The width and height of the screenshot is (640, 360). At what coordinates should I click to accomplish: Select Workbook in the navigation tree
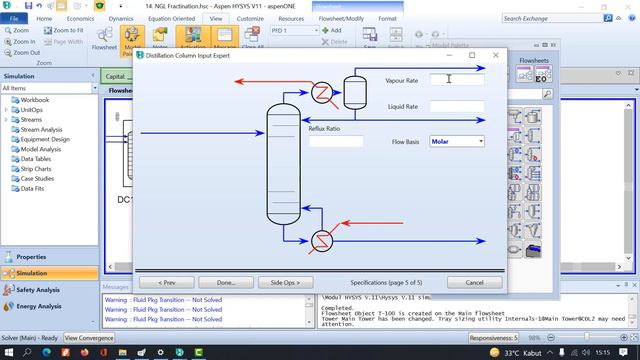pyautogui.click(x=35, y=100)
